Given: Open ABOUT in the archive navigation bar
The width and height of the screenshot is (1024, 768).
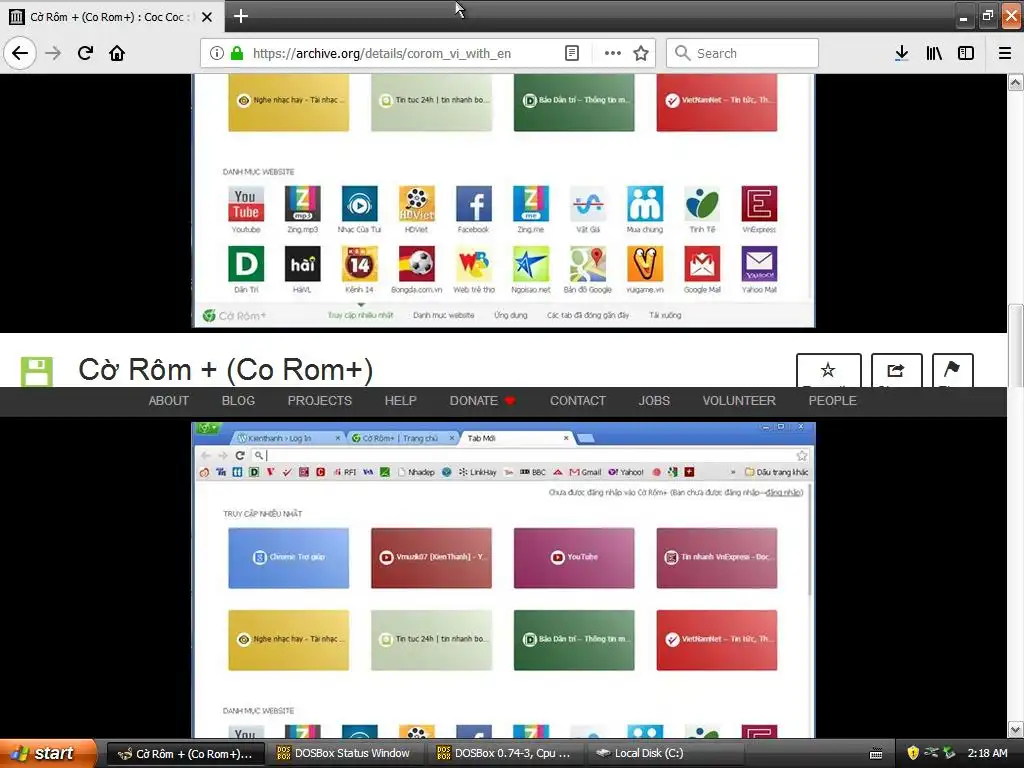Looking at the screenshot, I should tap(168, 400).
